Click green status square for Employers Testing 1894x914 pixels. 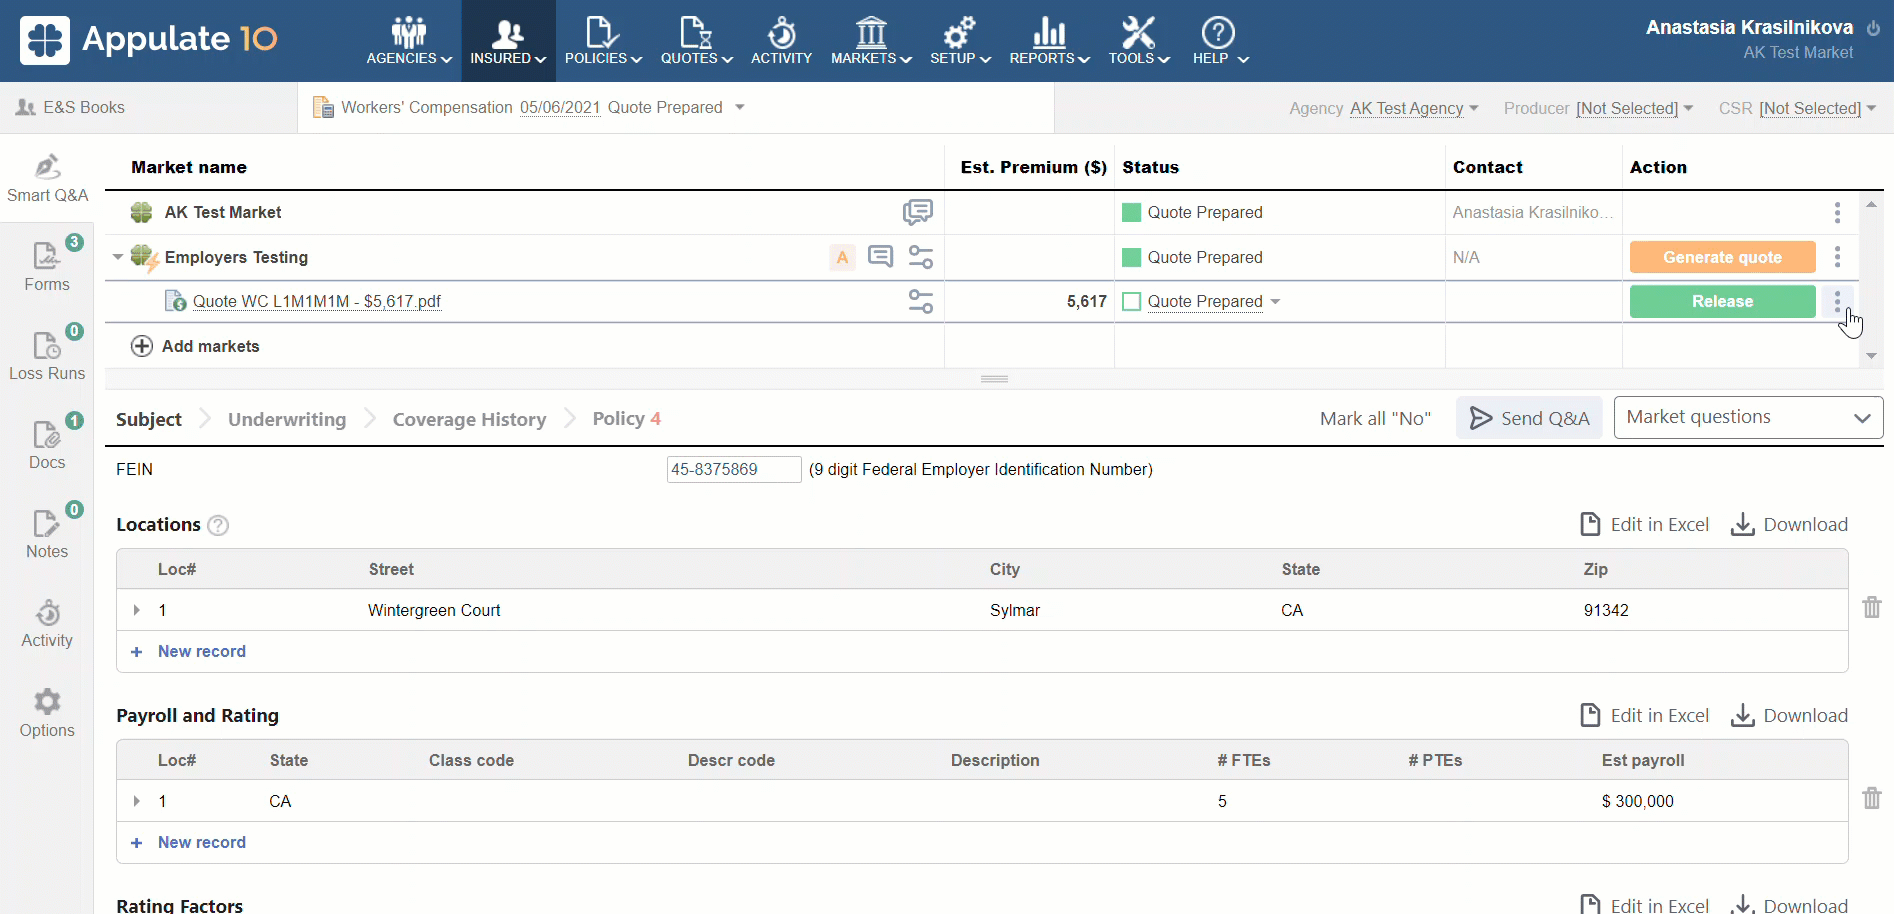click(x=1132, y=257)
